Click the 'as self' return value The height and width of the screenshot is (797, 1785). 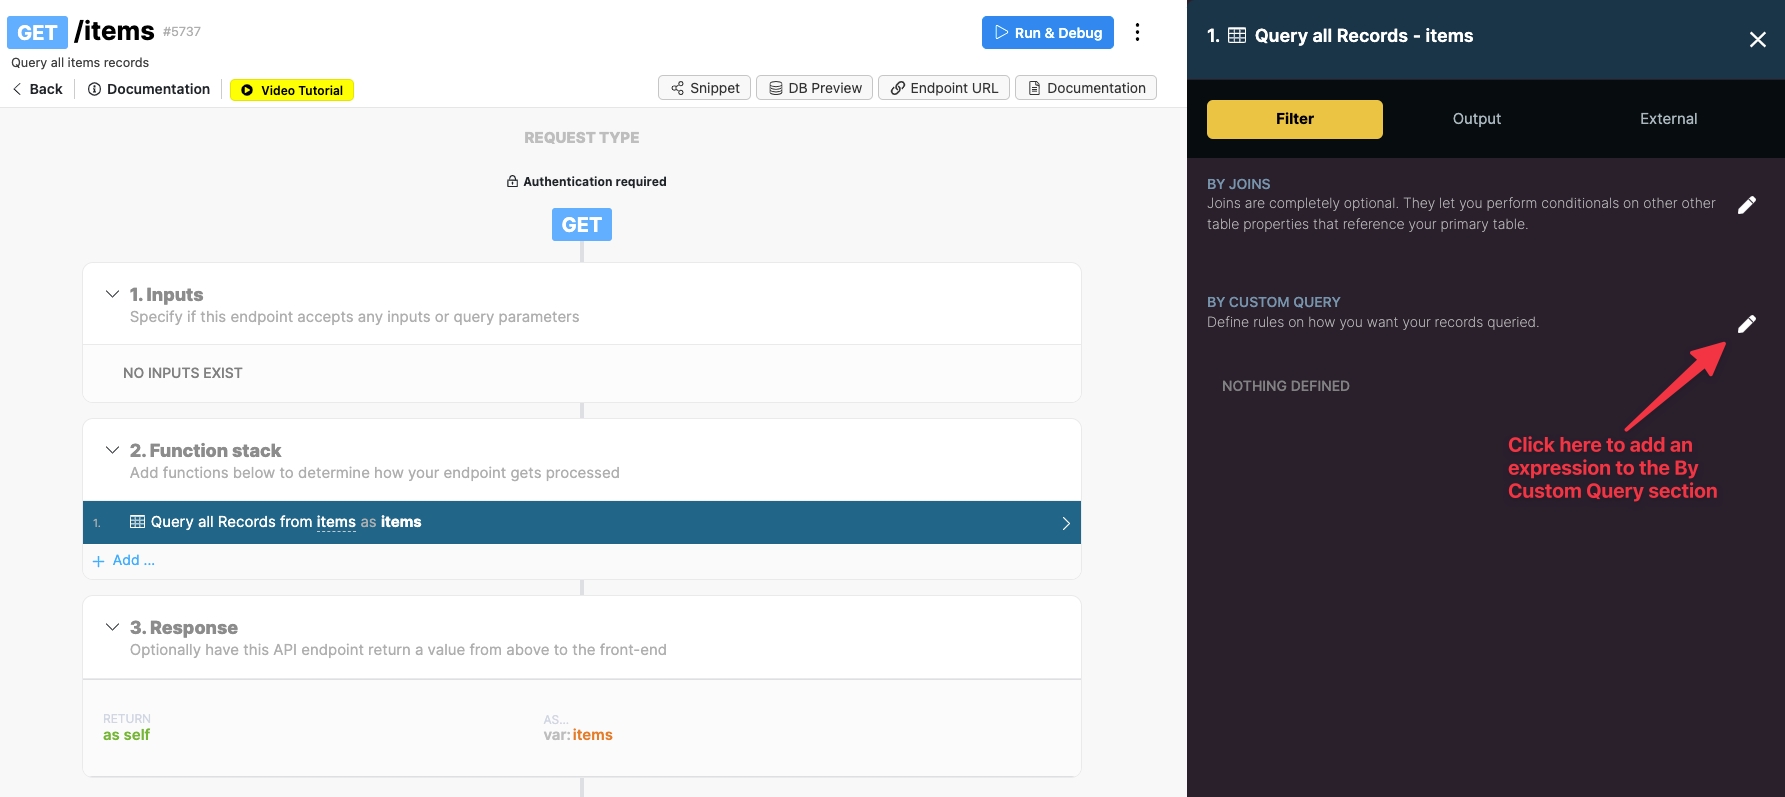127,735
